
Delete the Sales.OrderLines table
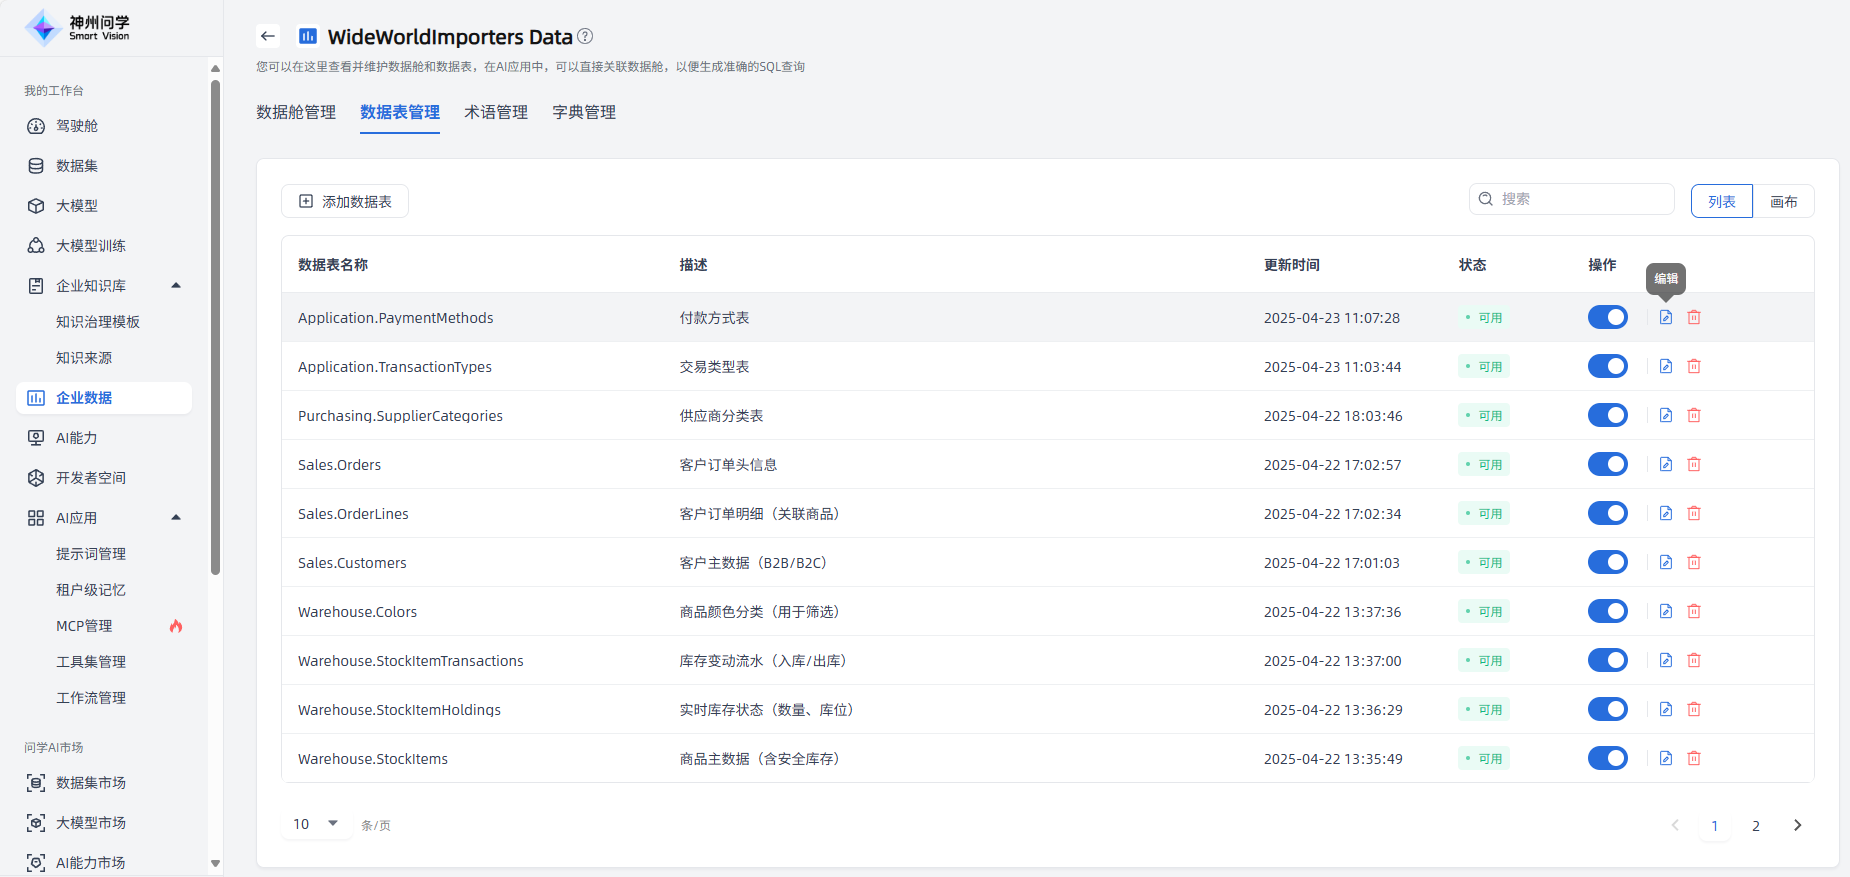[x=1694, y=513]
